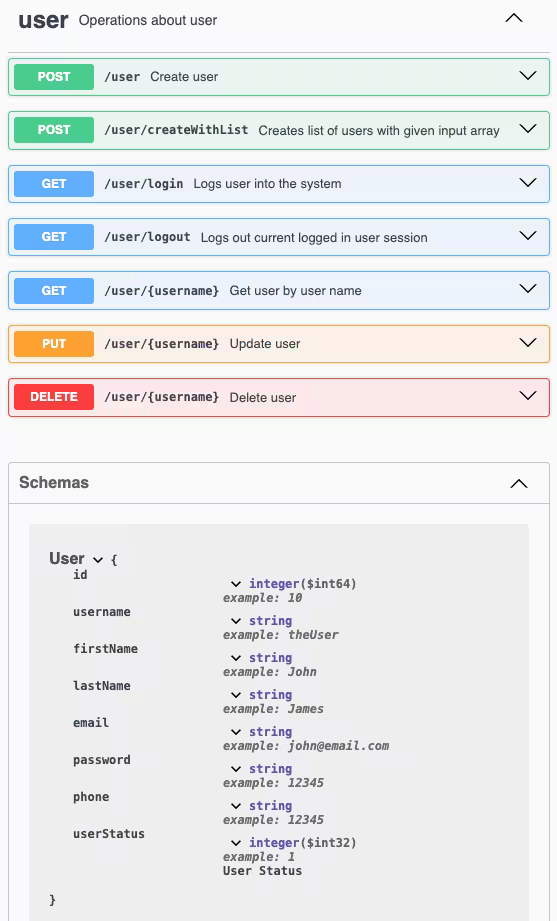Viewport: 557px width, 921px height.
Task: Click the 'example: James' value
Action: [x=273, y=709]
